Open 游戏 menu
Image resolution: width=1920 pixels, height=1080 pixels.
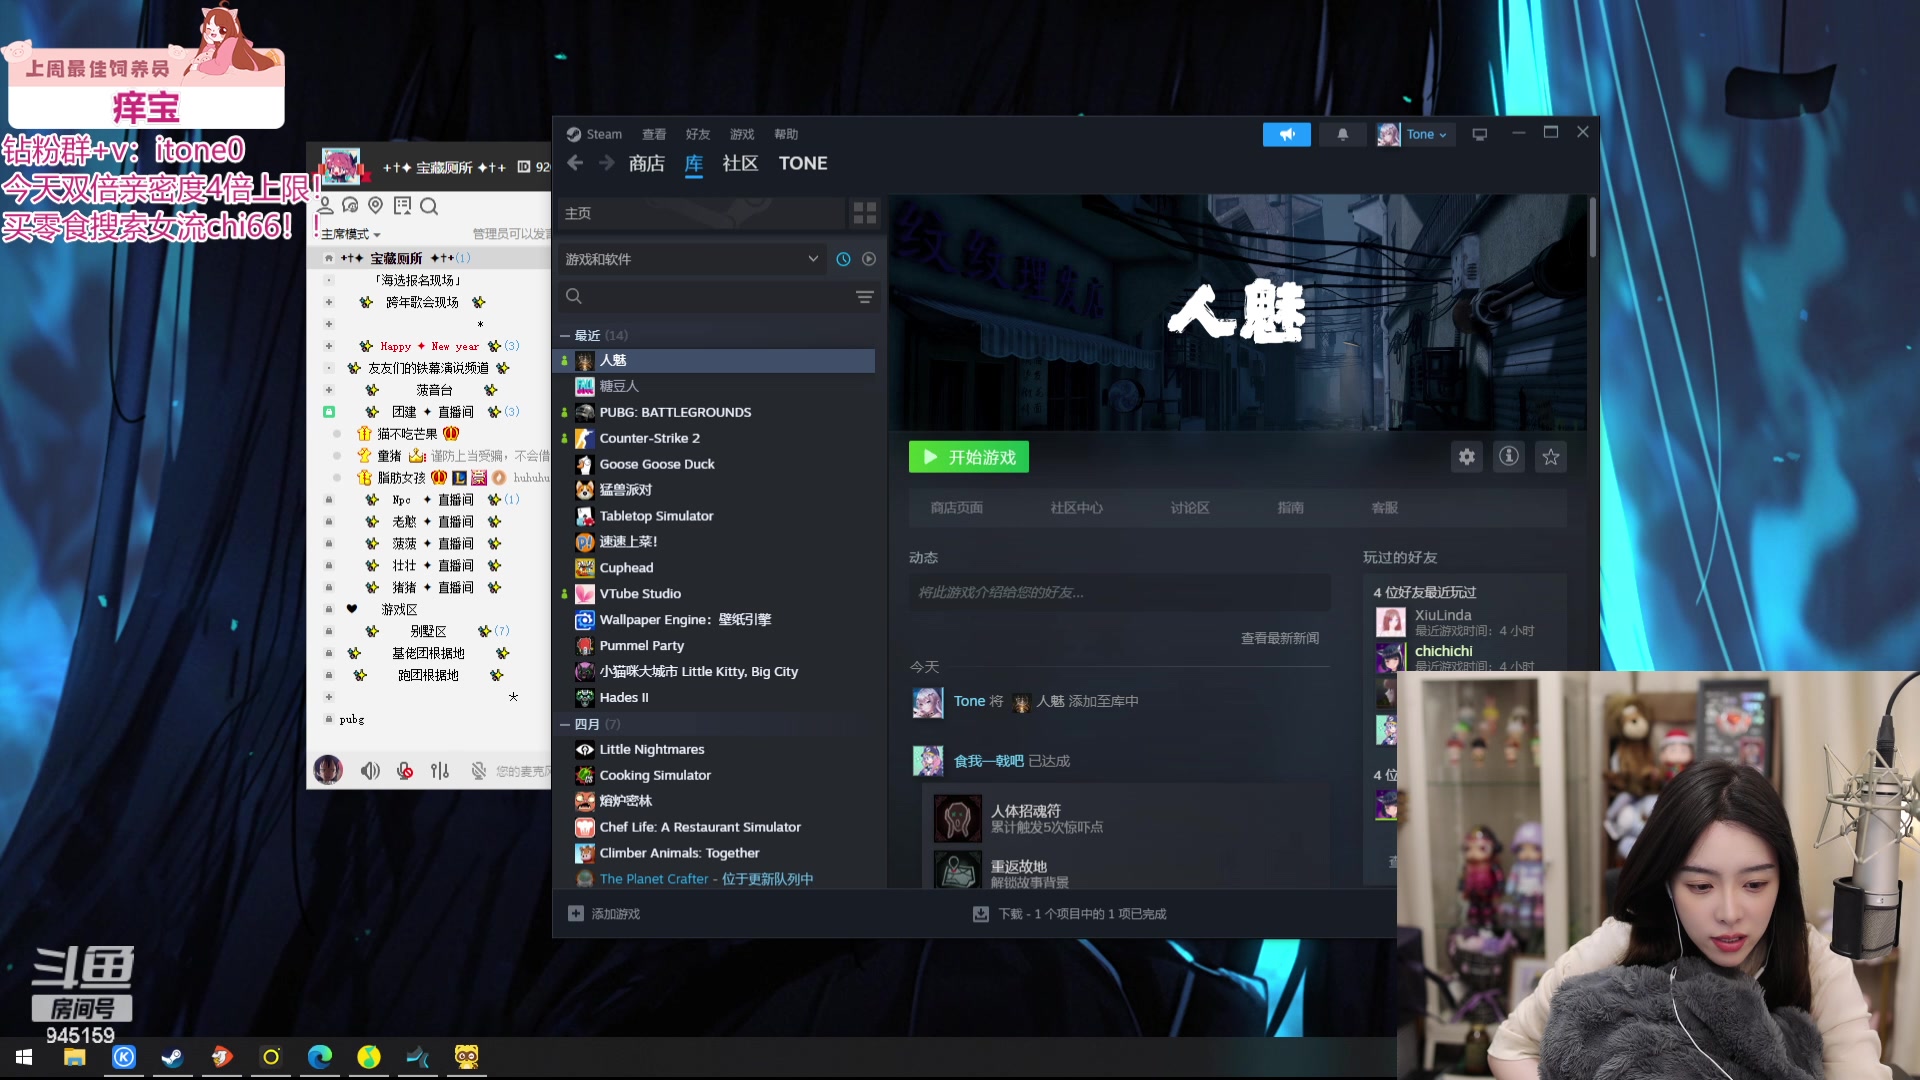pyautogui.click(x=742, y=134)
